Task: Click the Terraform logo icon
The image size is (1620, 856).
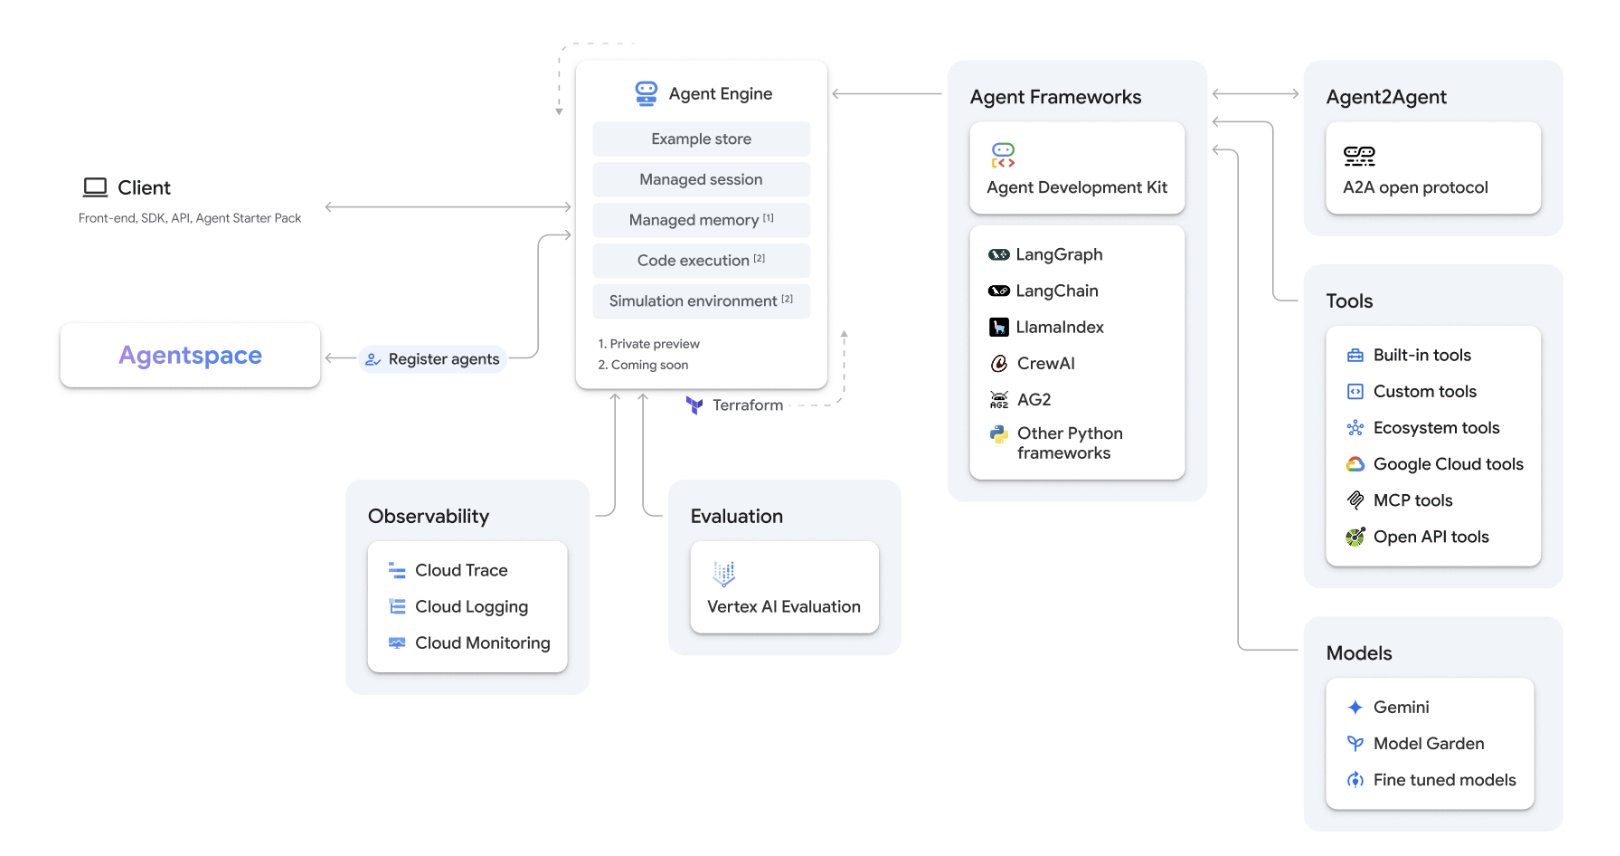Action: point(694,405)
